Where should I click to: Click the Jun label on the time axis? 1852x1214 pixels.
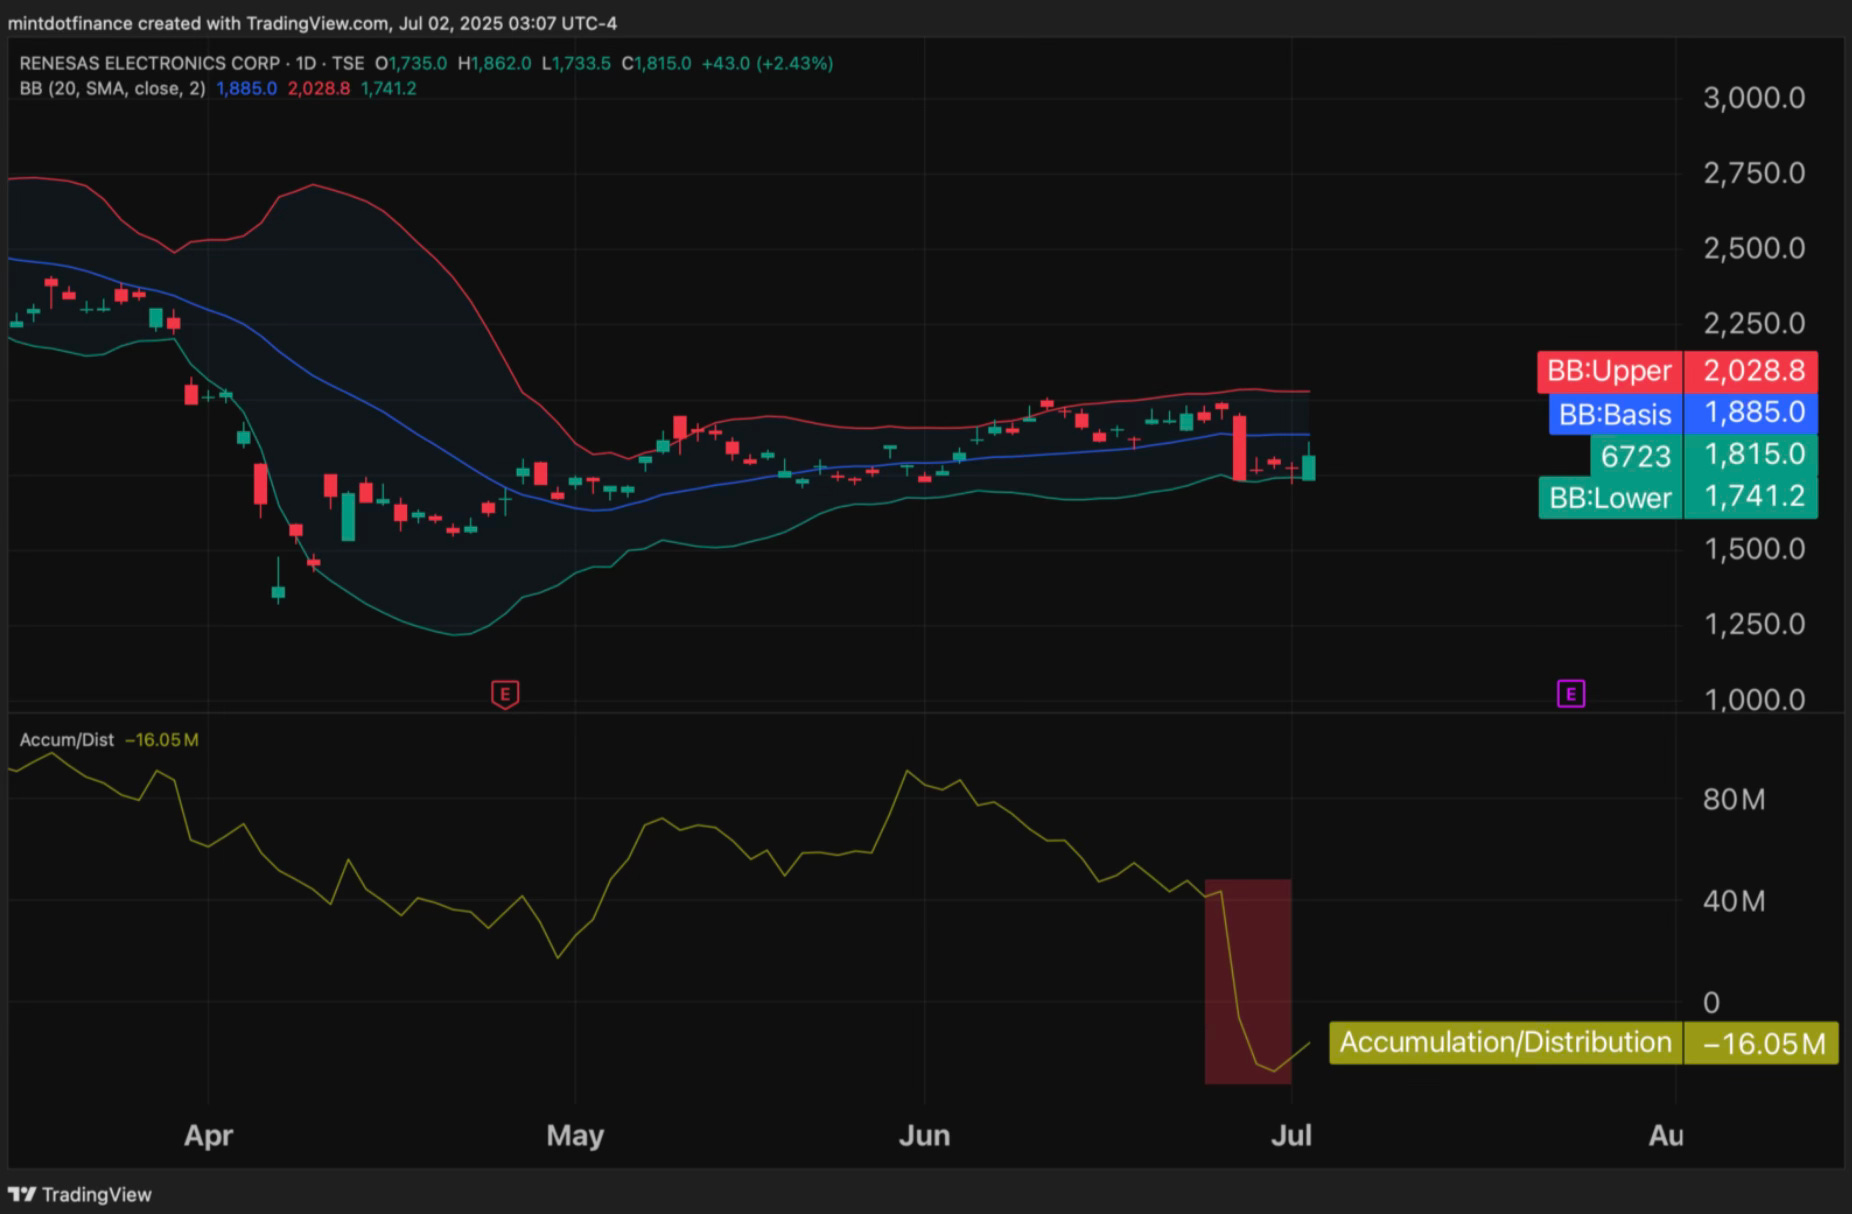point(924,1136)
